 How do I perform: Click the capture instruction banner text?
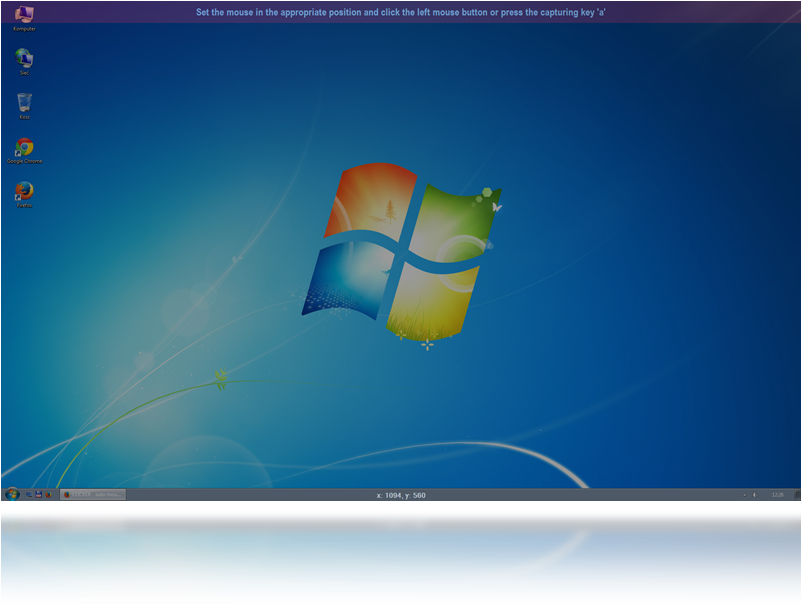point(400,12)
